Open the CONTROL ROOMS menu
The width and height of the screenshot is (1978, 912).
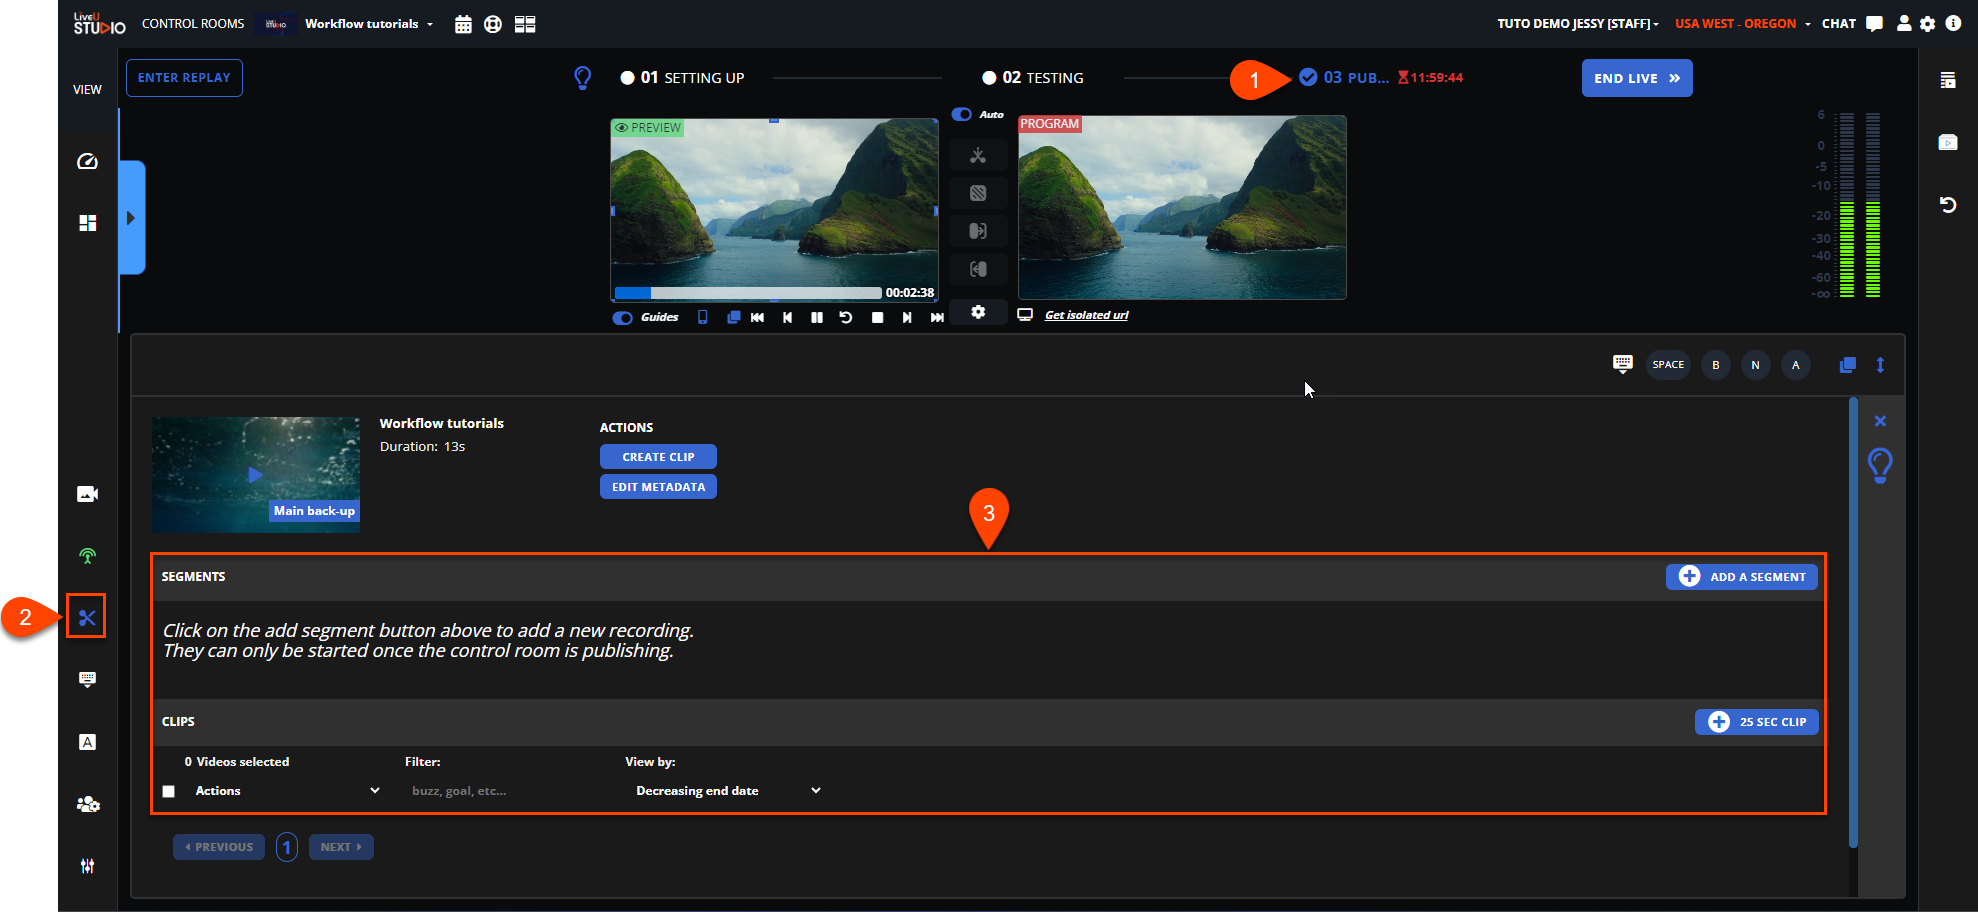coord(193,24)
